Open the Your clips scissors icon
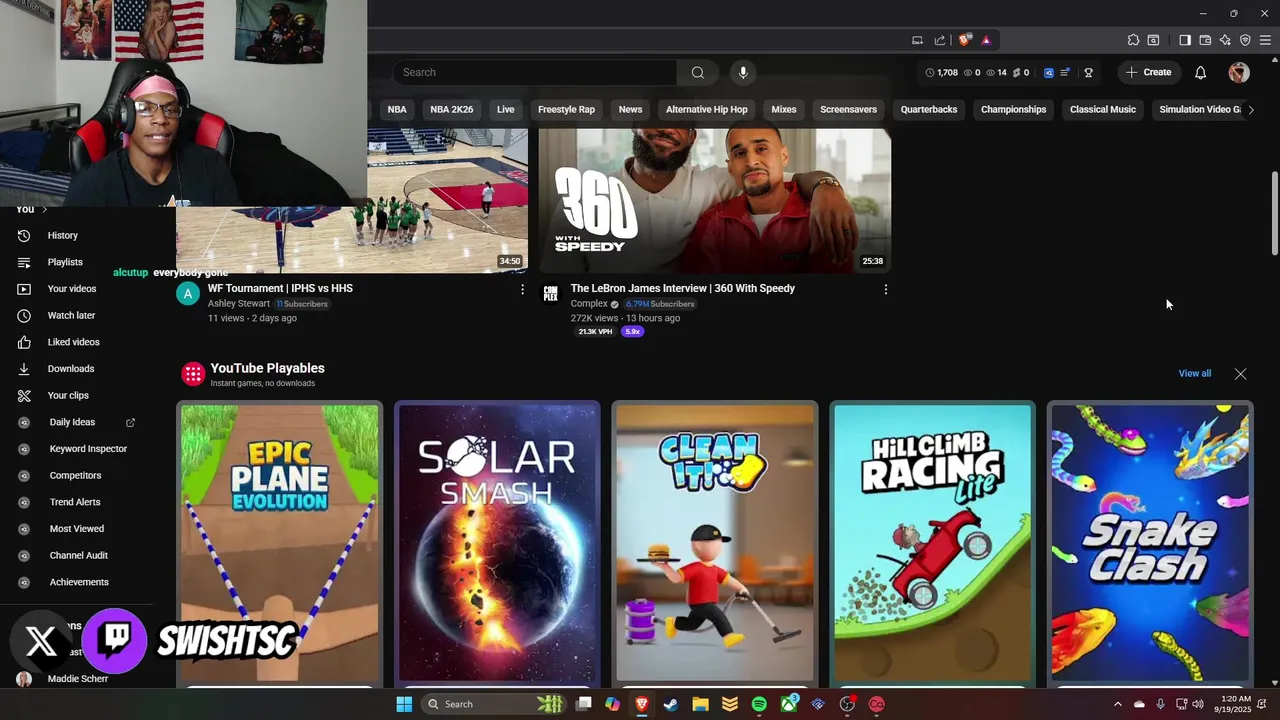 coord(24,395)
